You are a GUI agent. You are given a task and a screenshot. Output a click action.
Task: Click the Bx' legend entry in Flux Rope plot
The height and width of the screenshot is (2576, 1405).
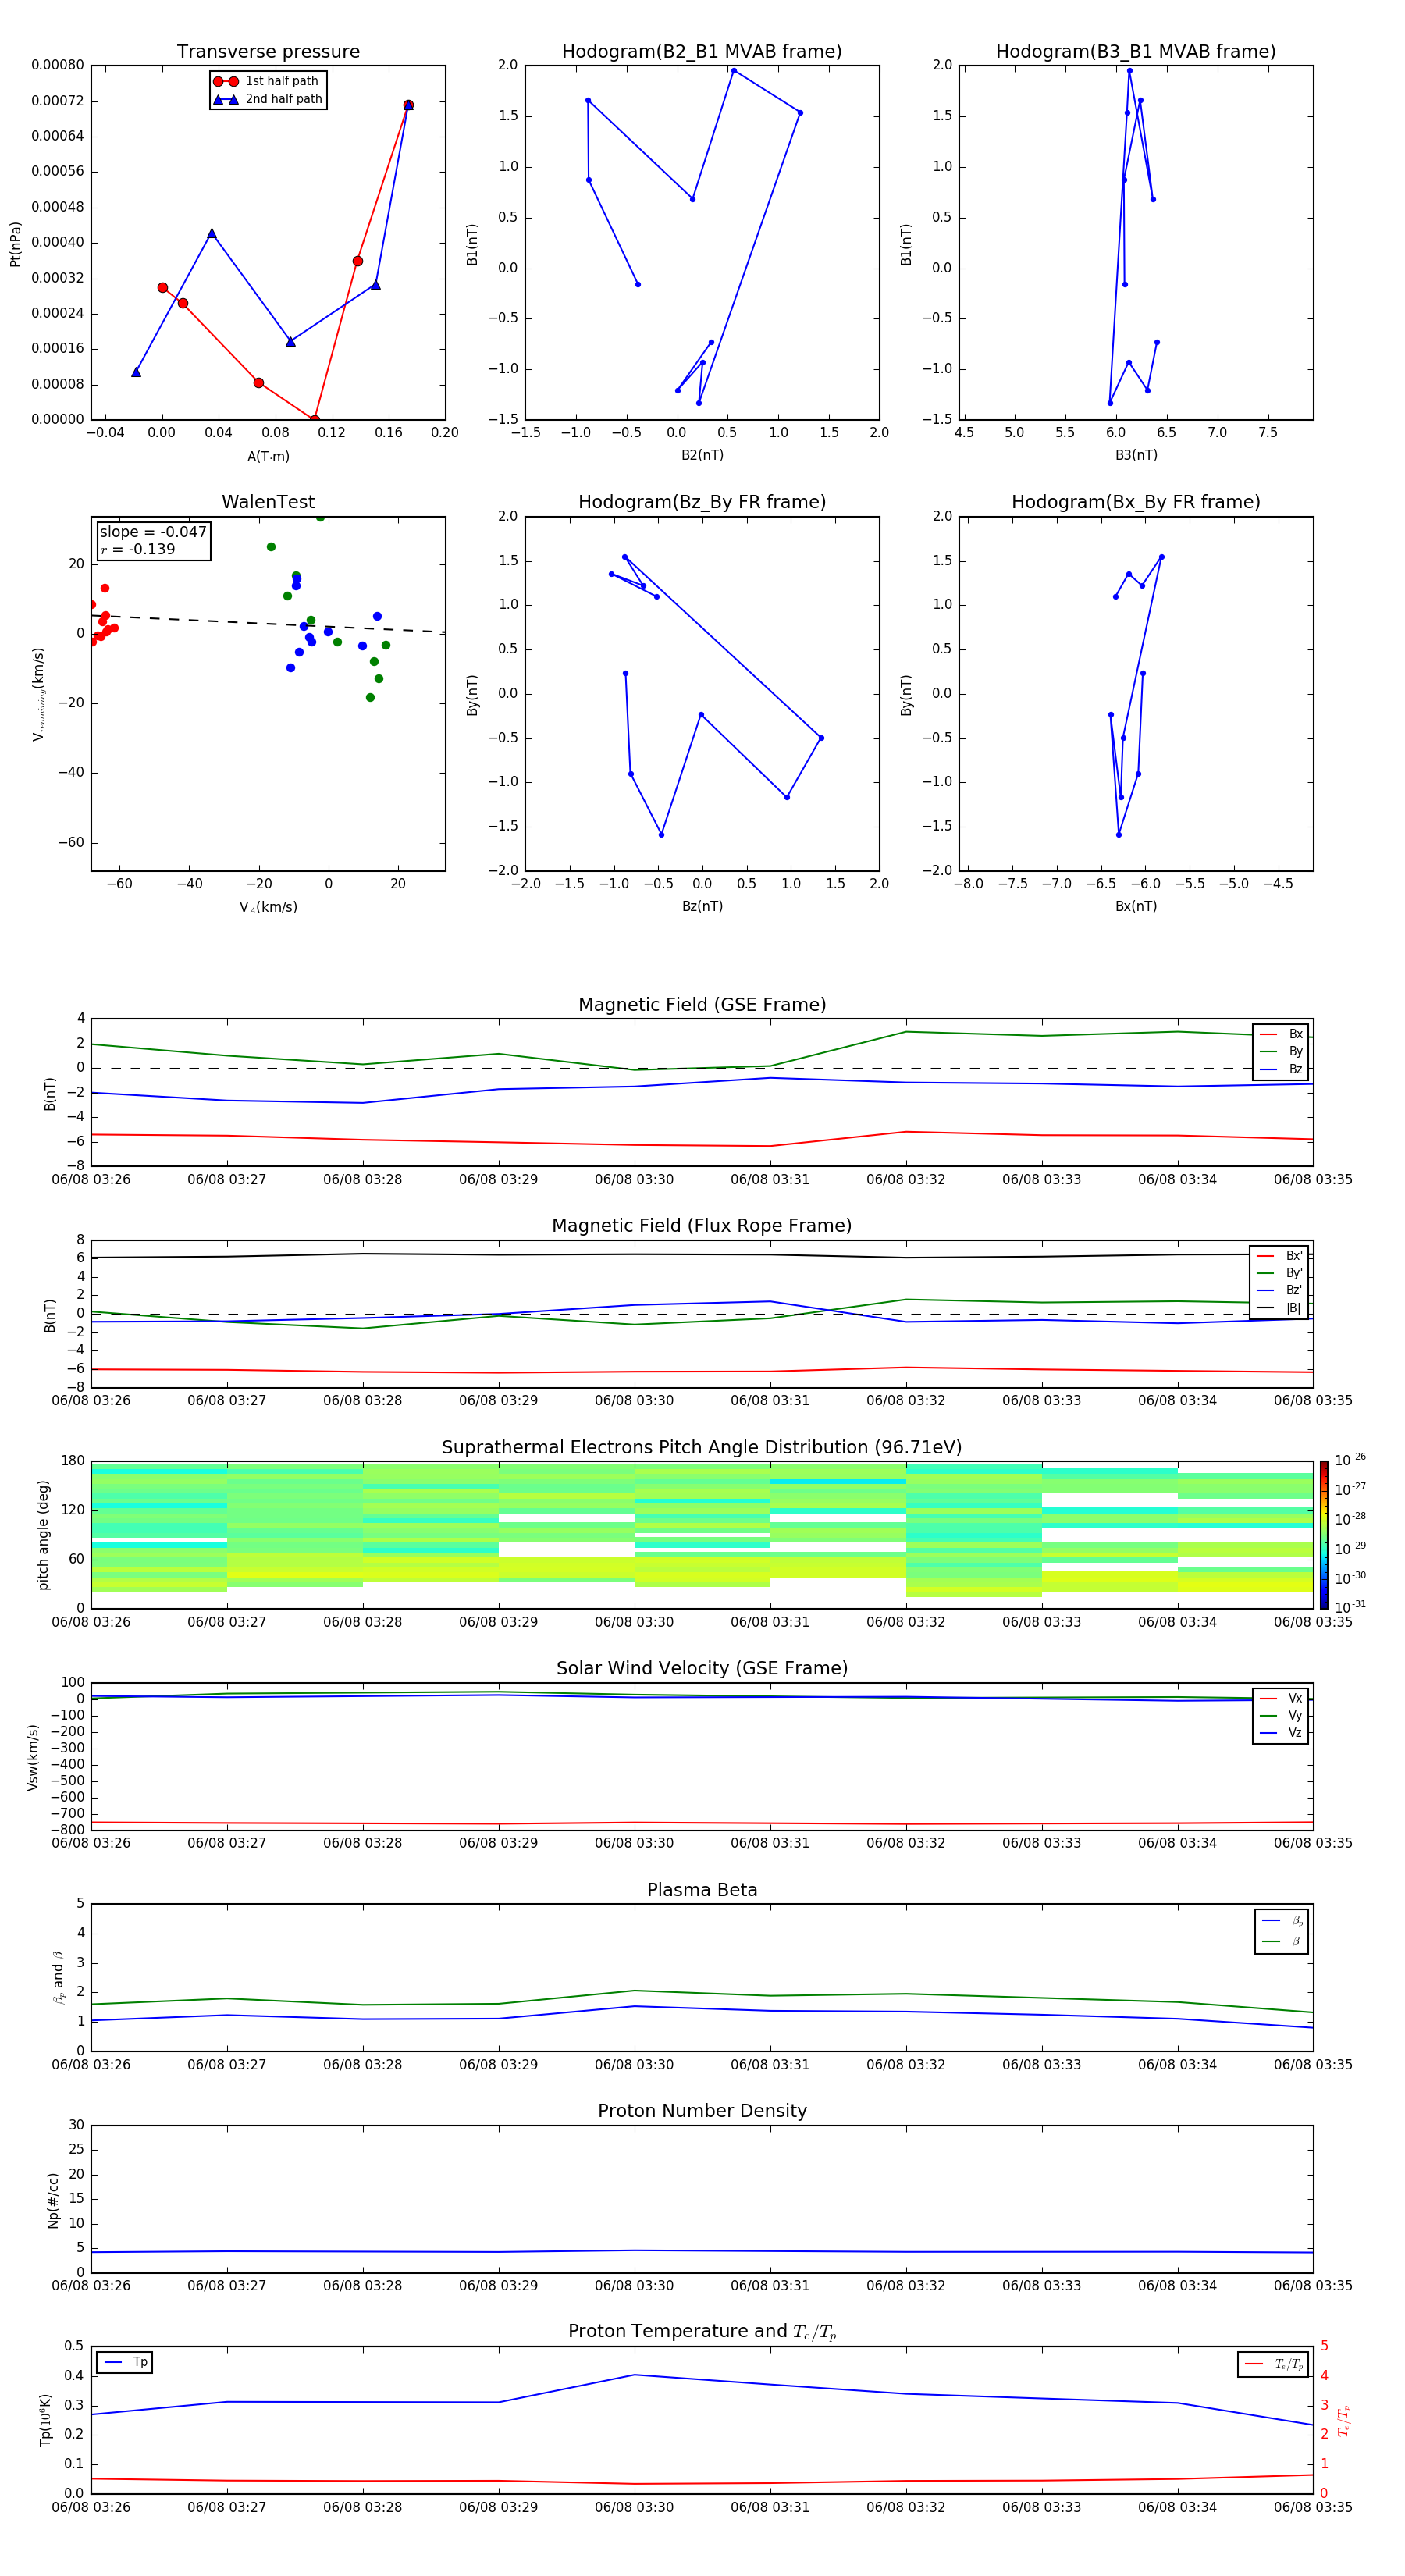point(1280,1256)
